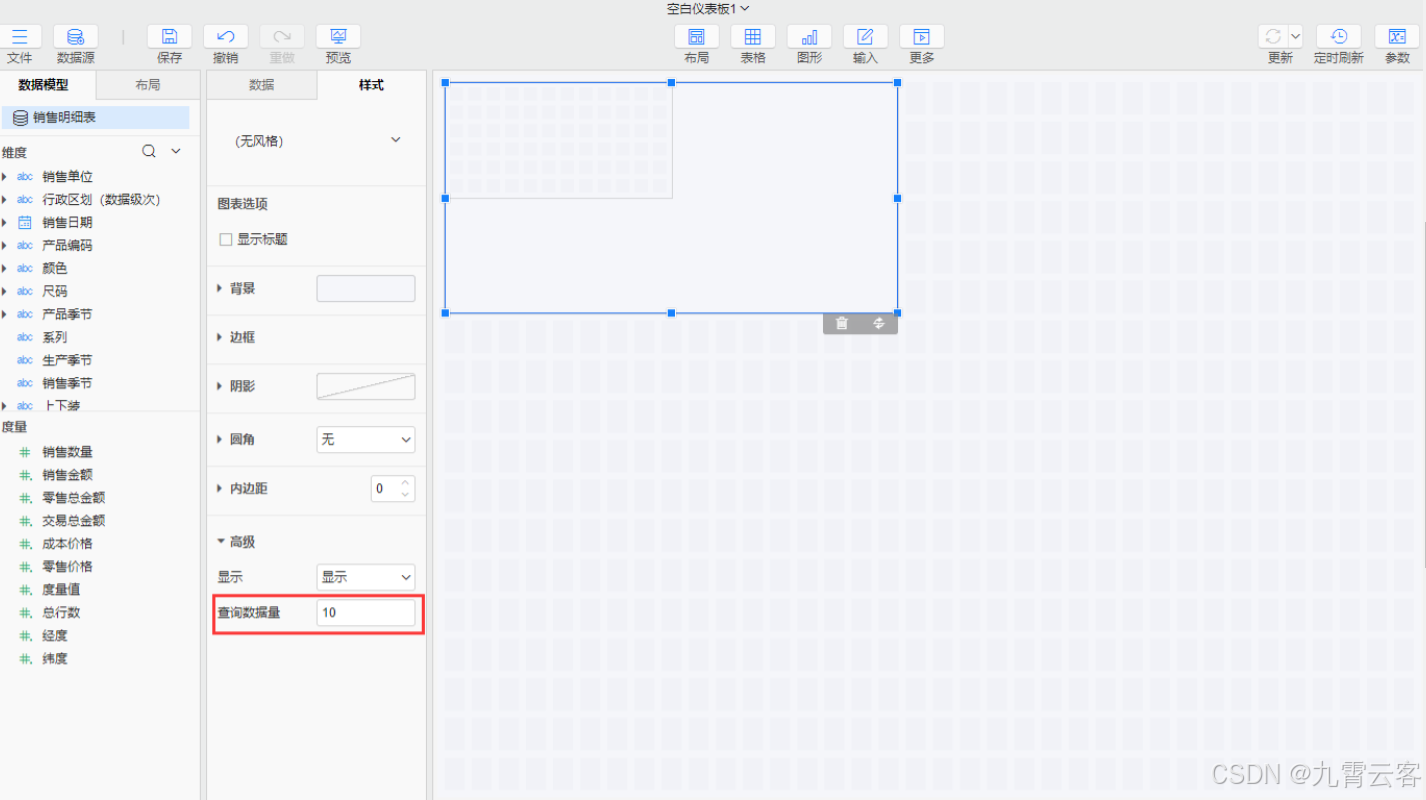Expand the 阴影 section
The image size is (1426, 800).
(220, 387)
